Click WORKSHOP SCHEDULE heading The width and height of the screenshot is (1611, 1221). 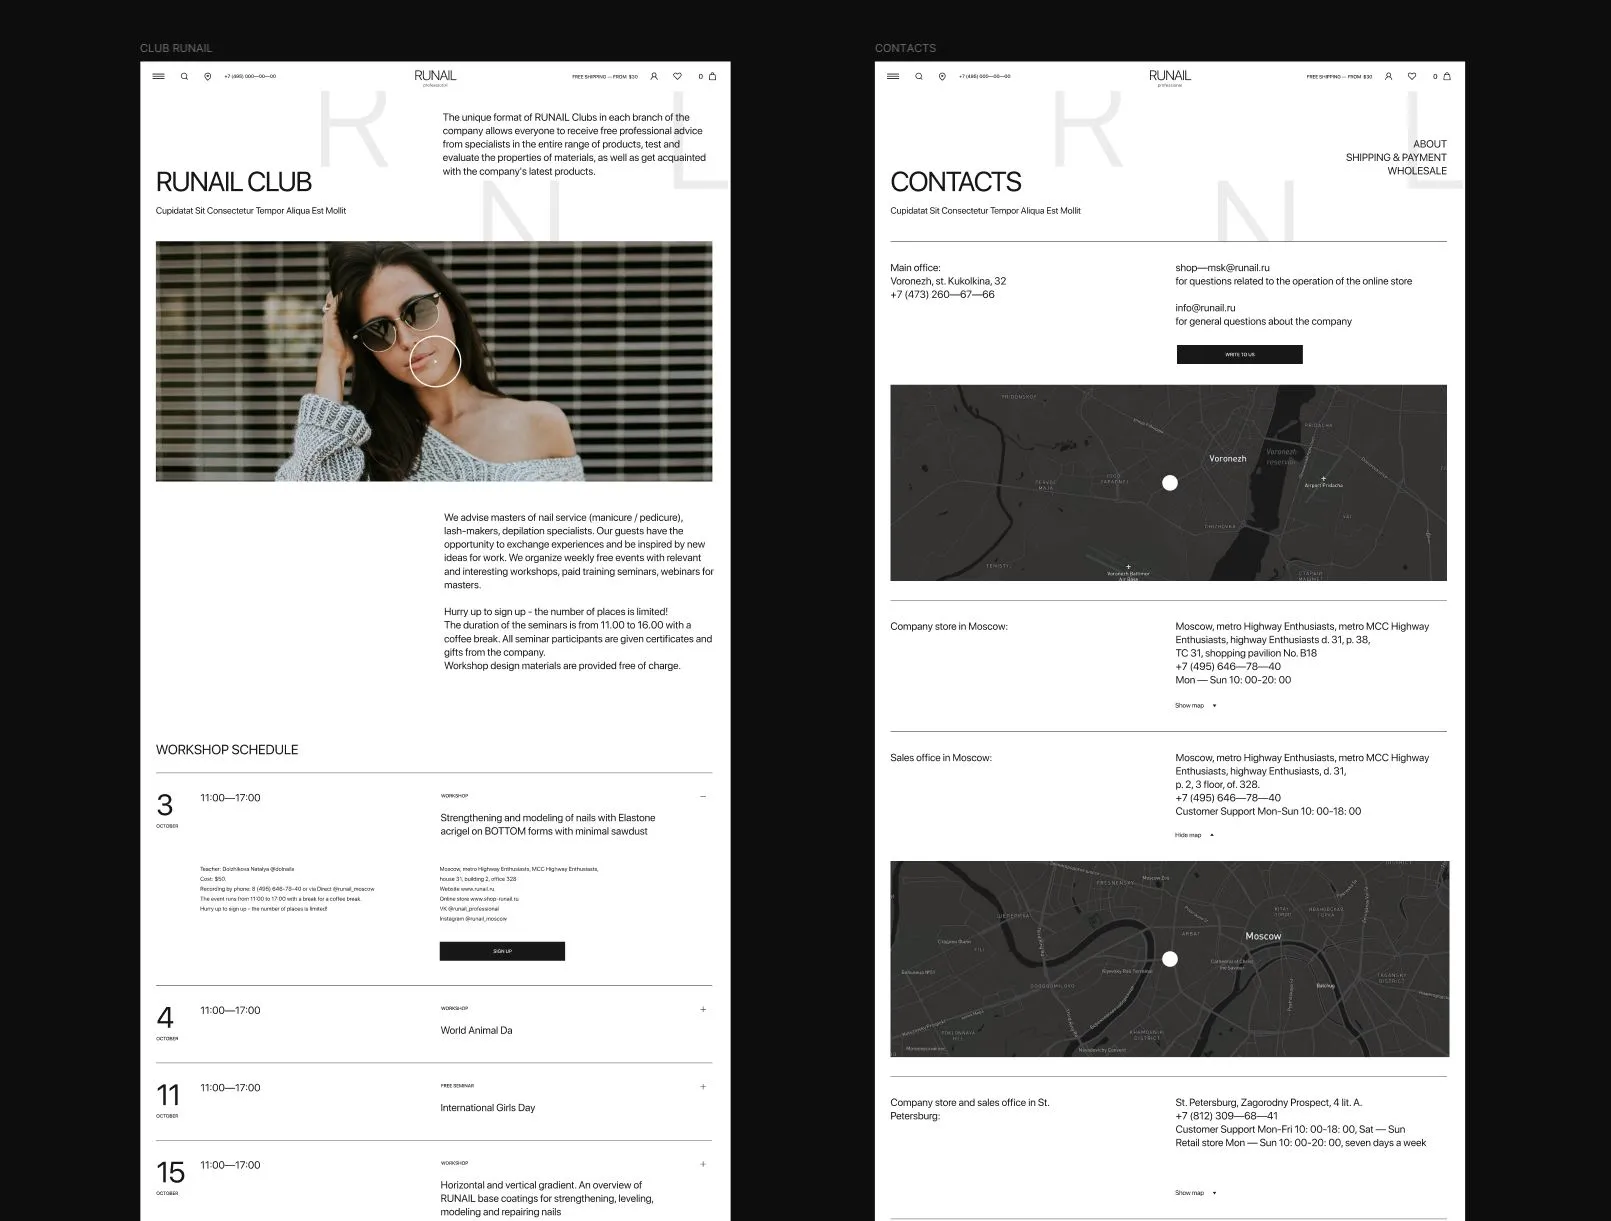point(227,750)
